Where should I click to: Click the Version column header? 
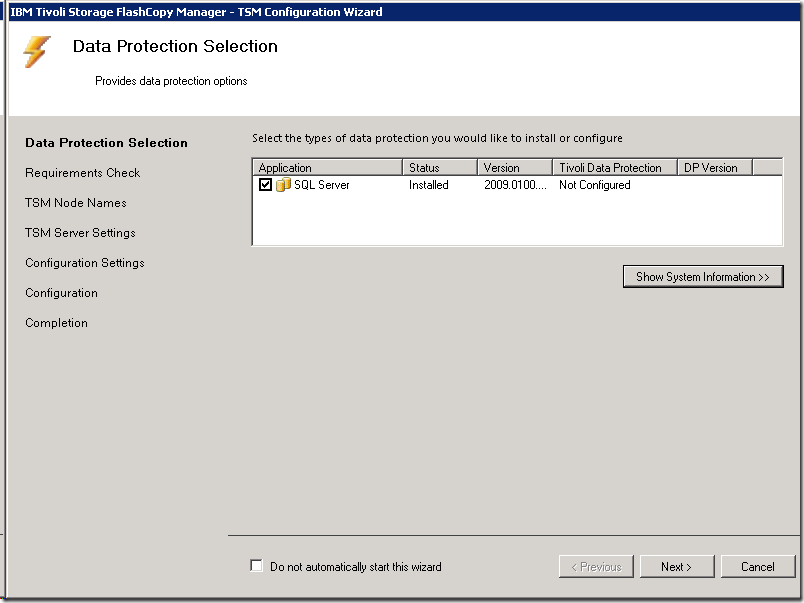coord(514,168)
